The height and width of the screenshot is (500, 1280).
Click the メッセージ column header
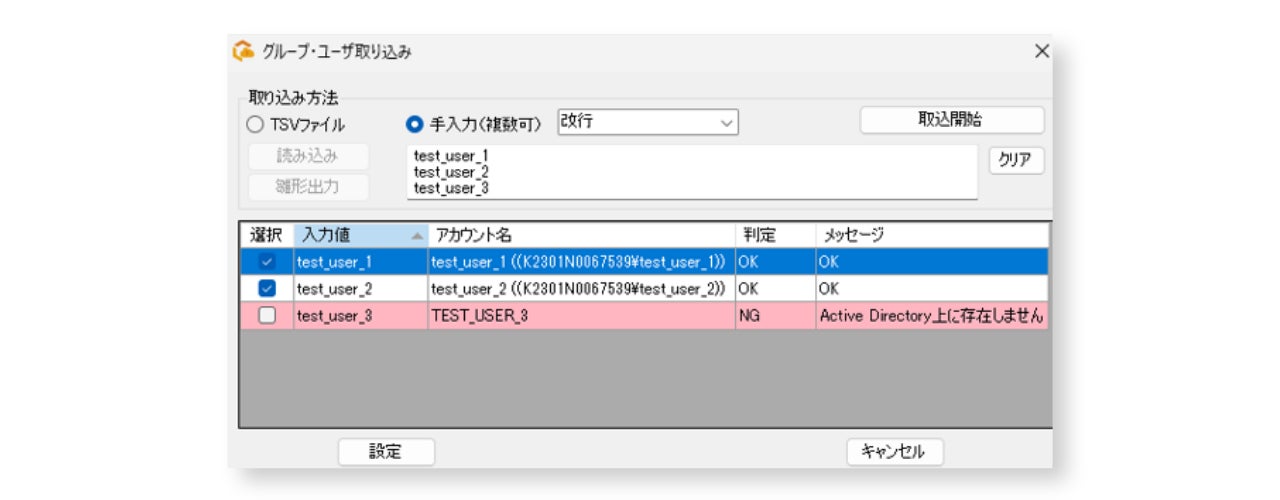pyautogui.click(x=932, y=235)
